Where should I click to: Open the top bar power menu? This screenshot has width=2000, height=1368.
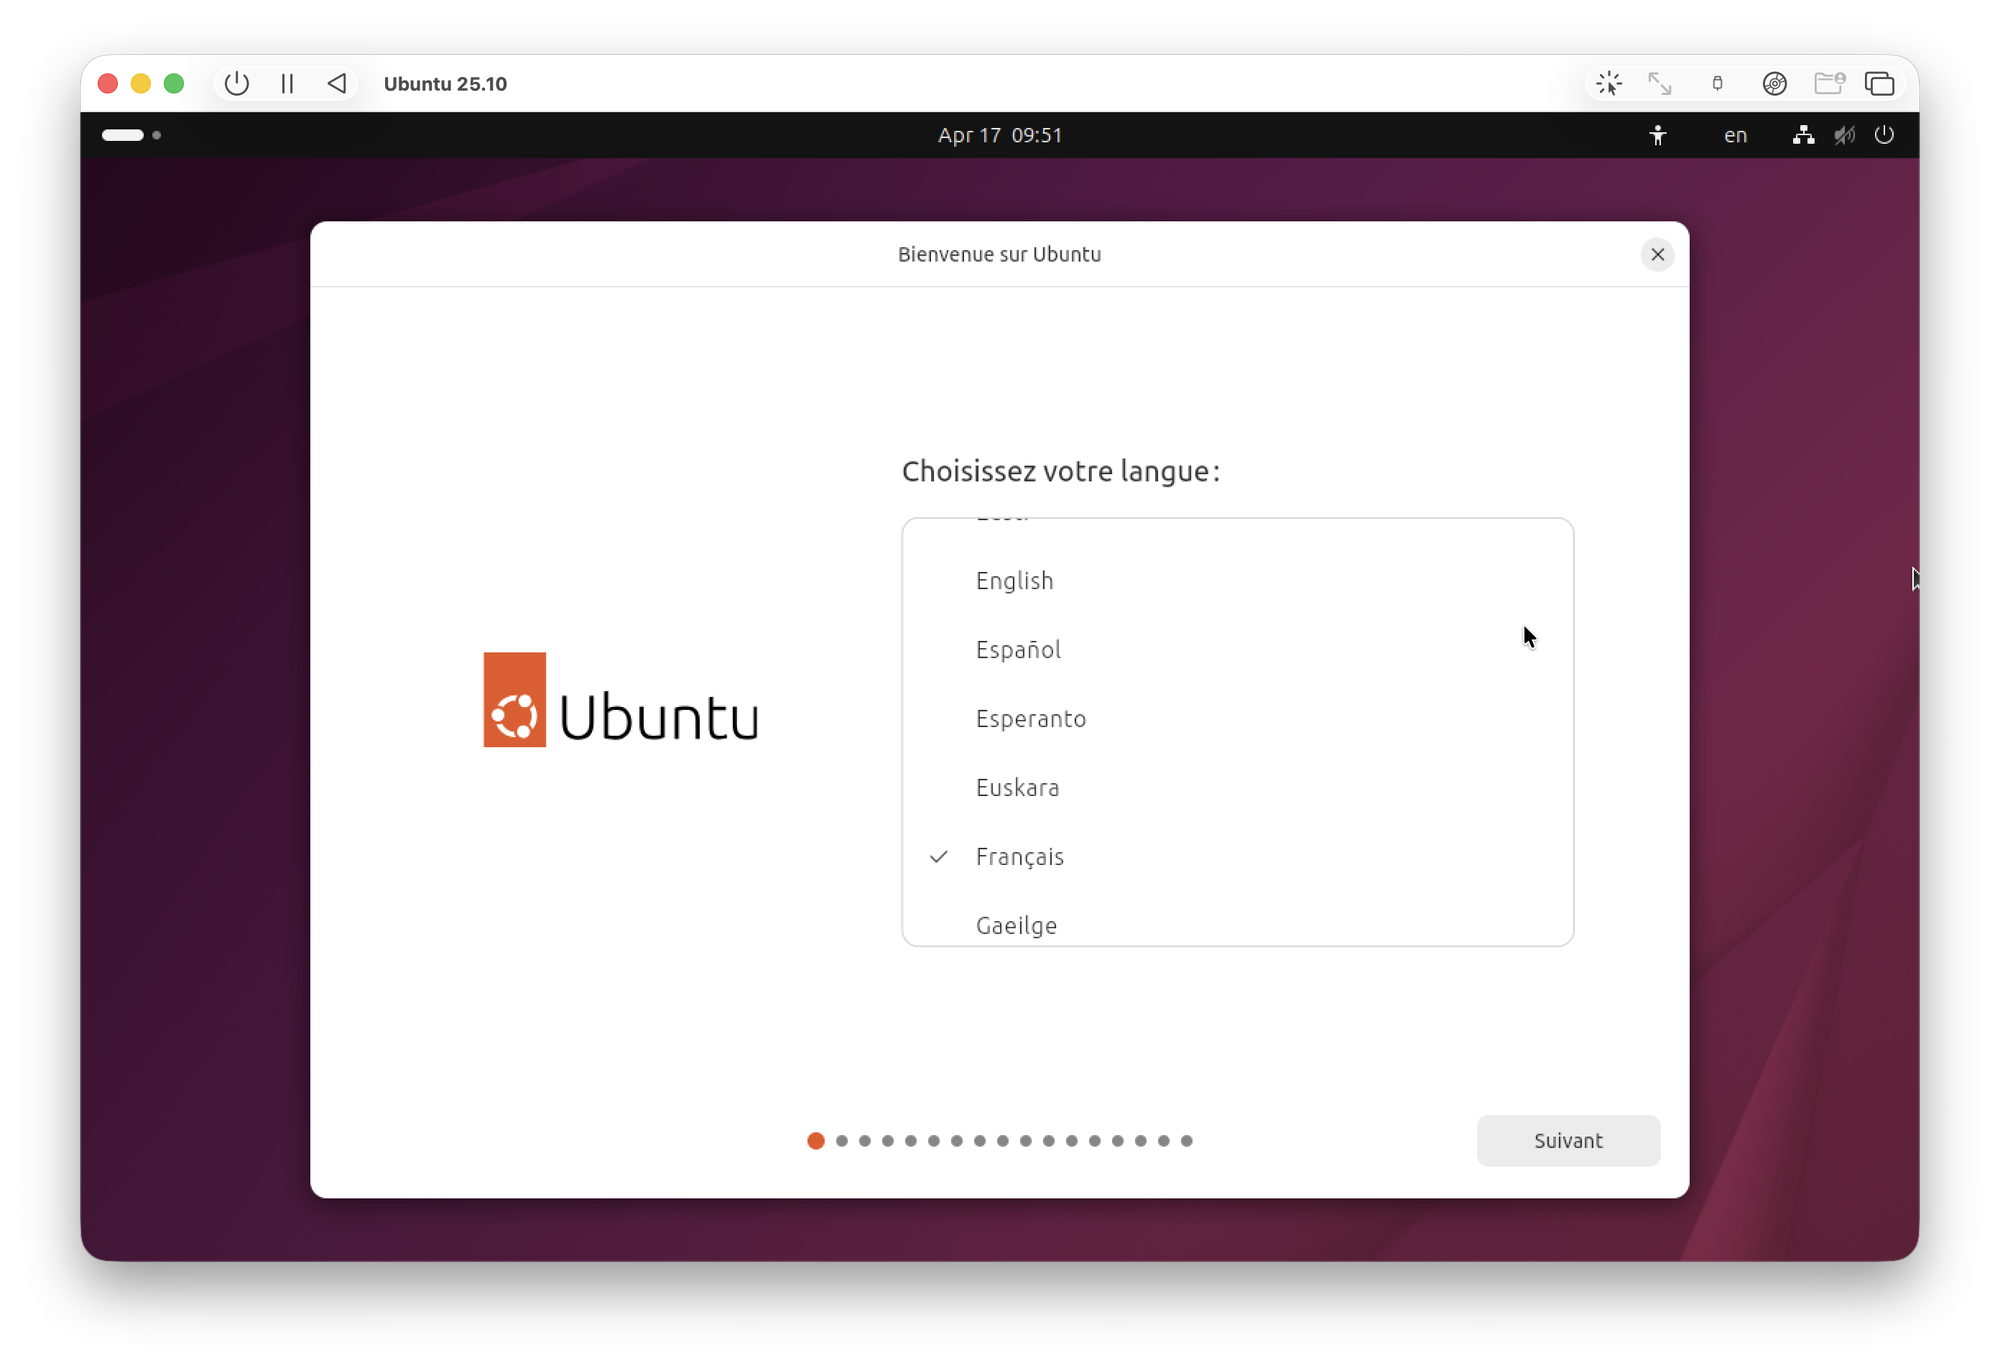pyautogui.click(x=1884, y=135)
